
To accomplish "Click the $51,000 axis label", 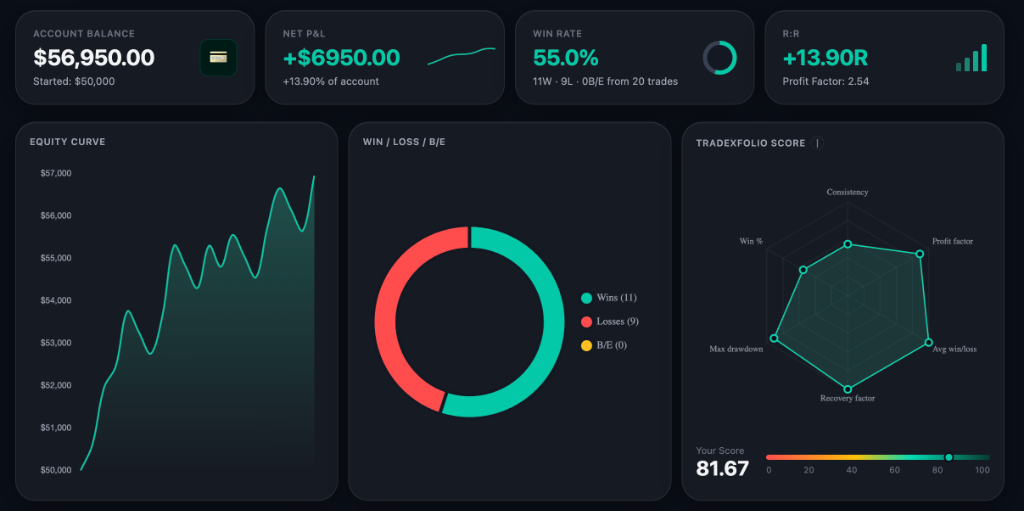I will tap(56, 428).
